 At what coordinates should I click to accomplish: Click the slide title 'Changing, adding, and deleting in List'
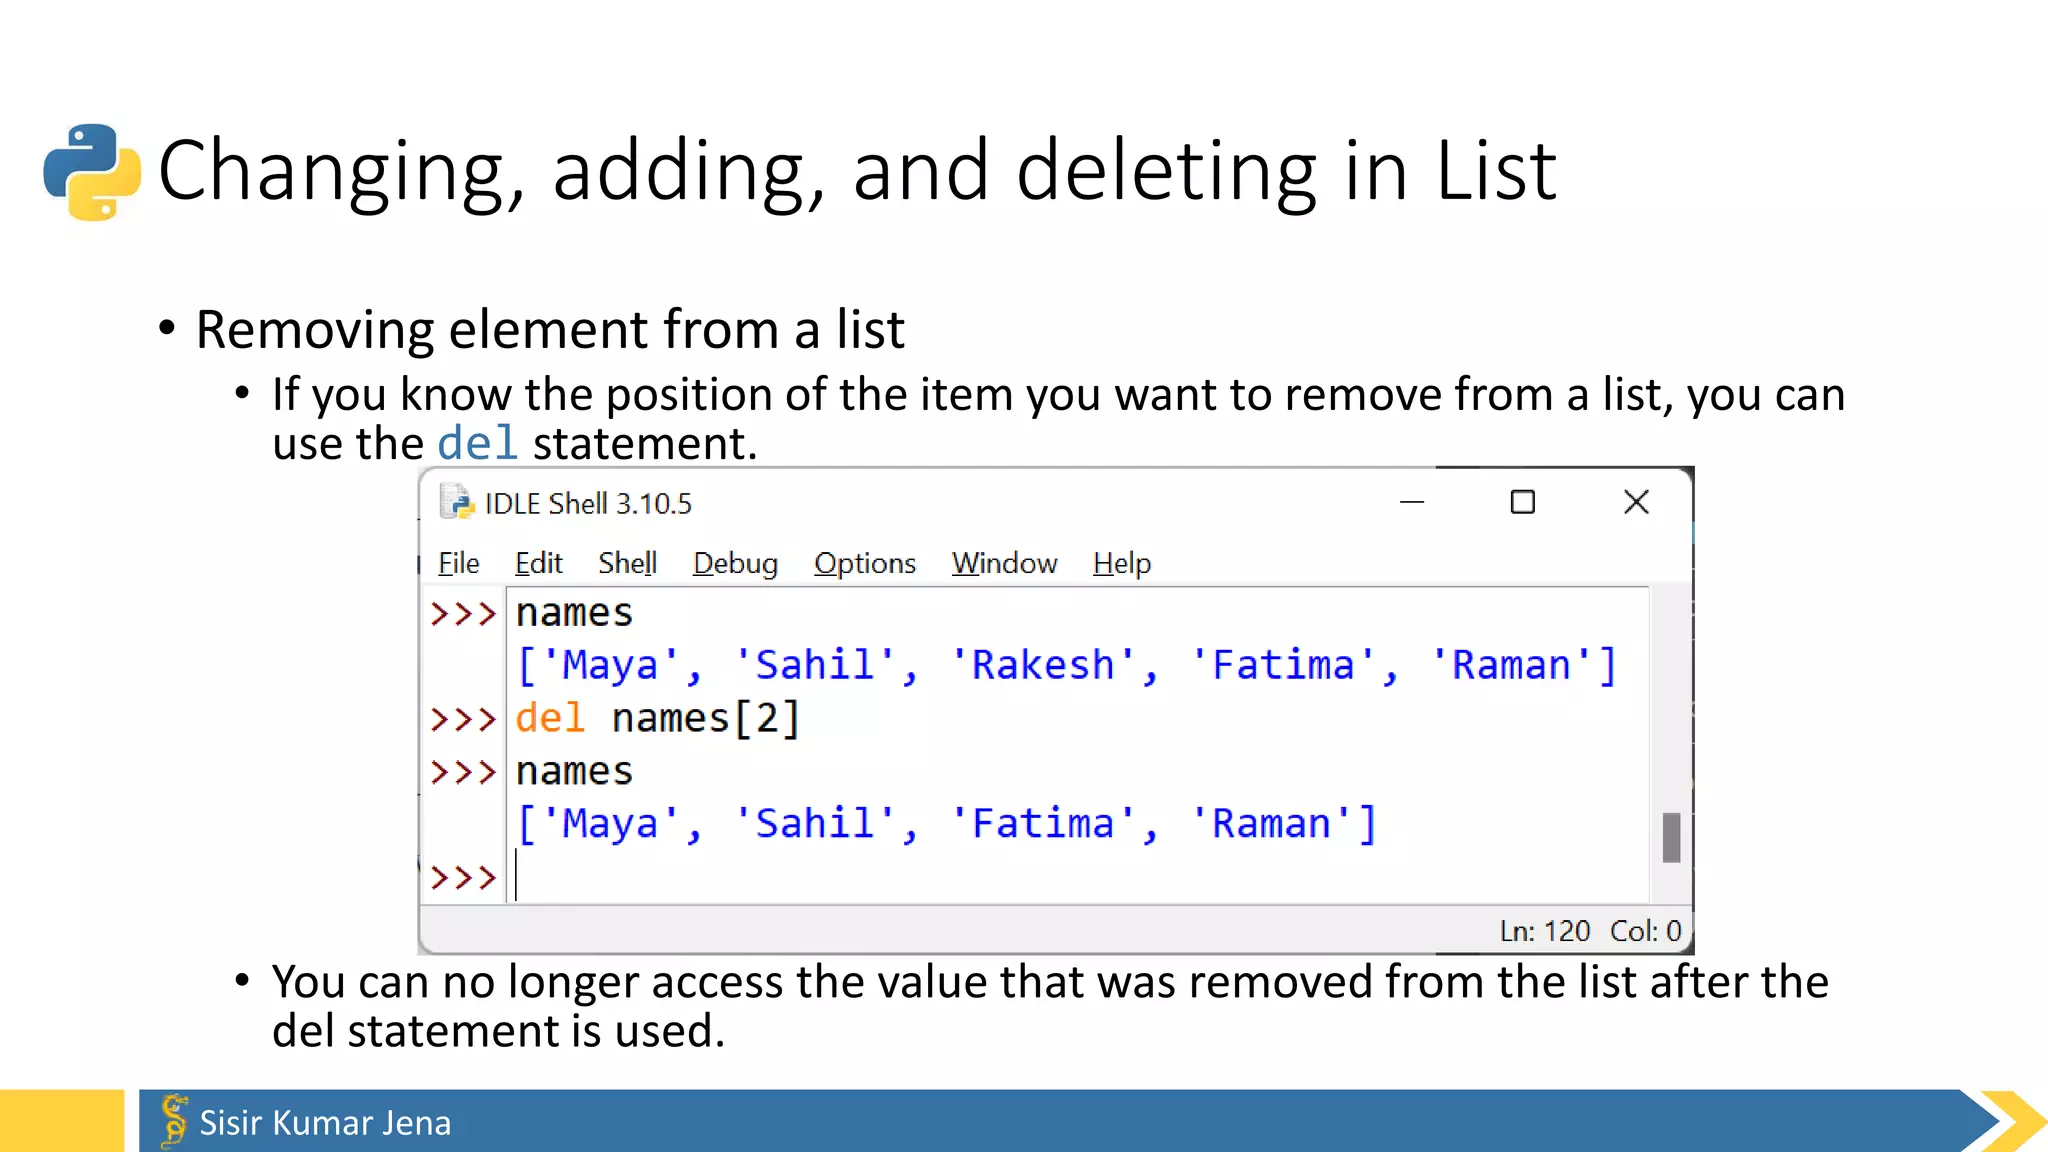(x=857, y=171)
